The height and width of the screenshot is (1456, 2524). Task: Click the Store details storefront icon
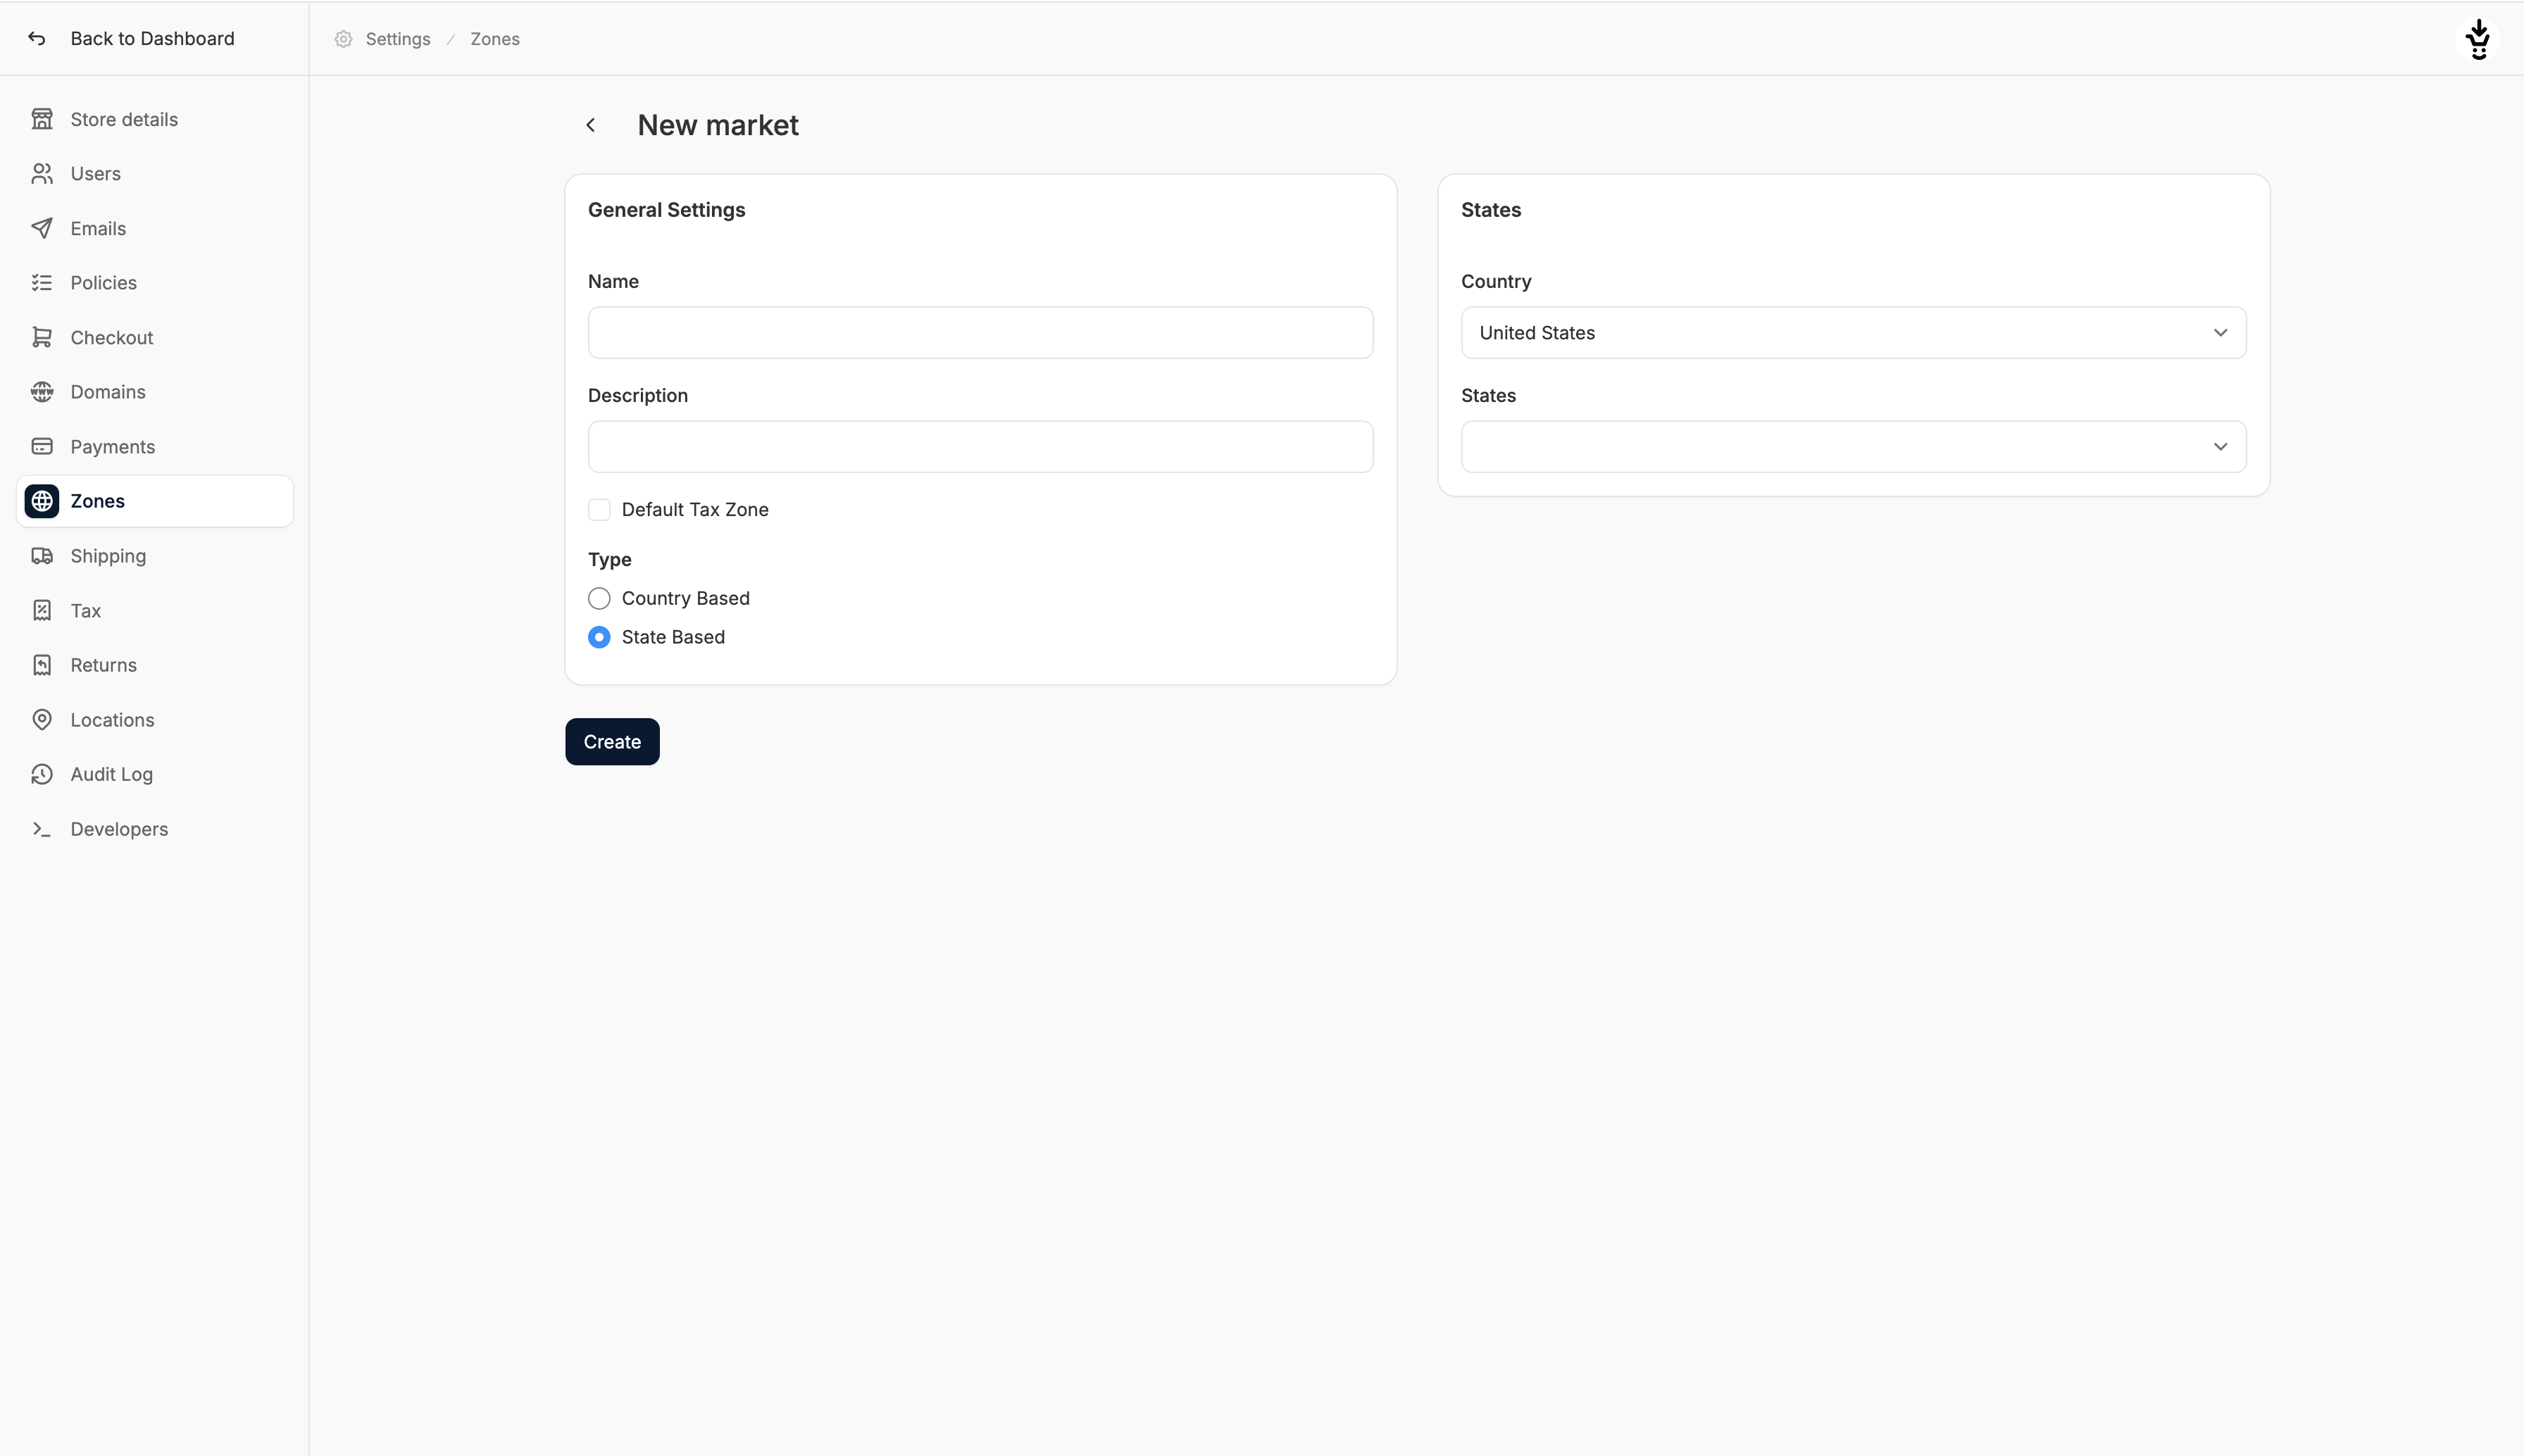click(x=42, y=119)
